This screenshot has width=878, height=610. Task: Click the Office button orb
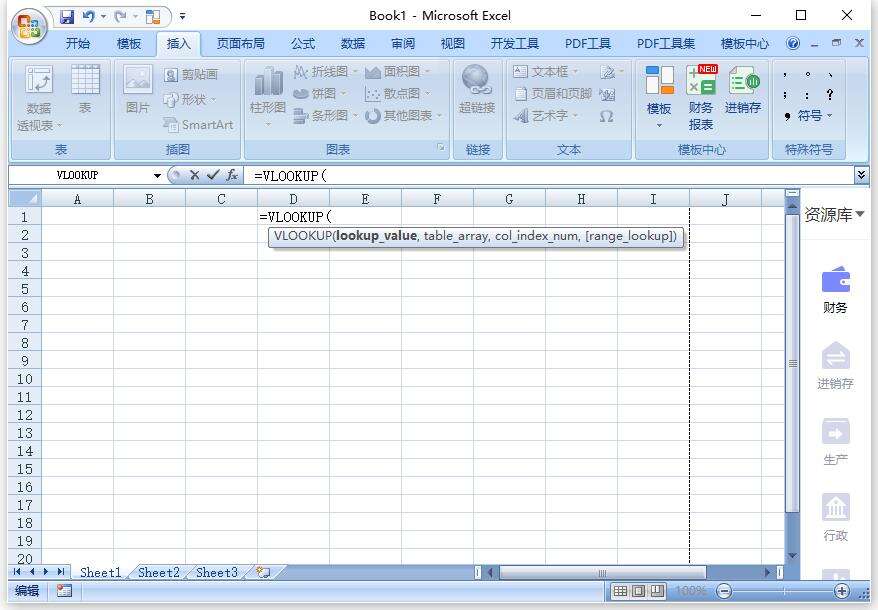(29, 27)
